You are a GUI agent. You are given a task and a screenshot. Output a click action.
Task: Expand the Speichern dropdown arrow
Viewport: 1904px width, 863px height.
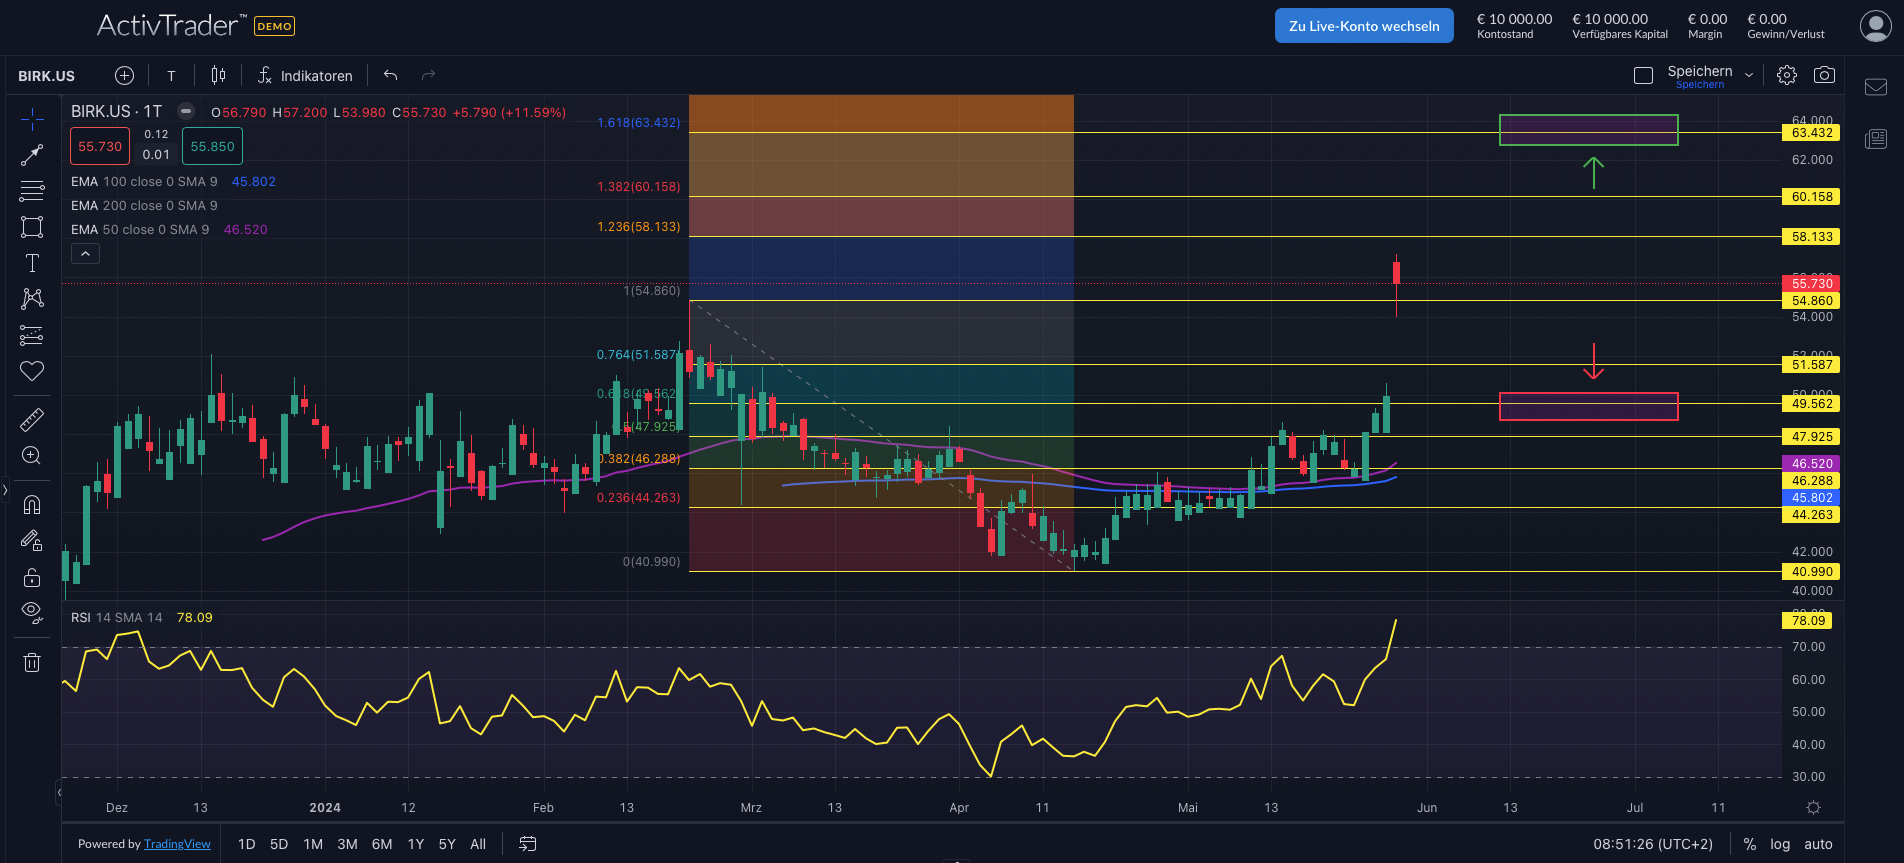click(x=1749, y=75)
